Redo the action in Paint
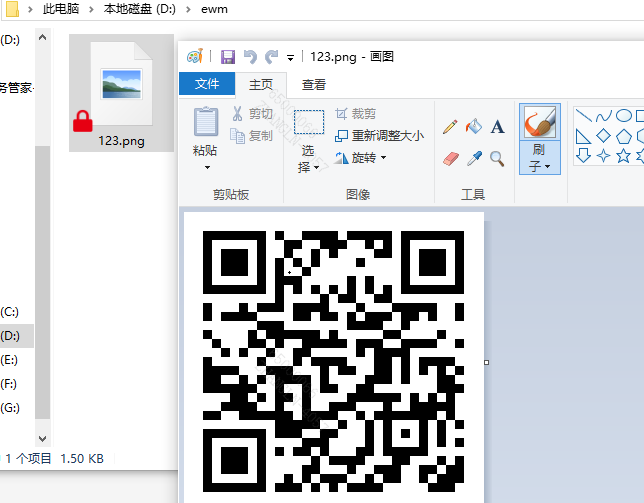 [x=271, y=57]
